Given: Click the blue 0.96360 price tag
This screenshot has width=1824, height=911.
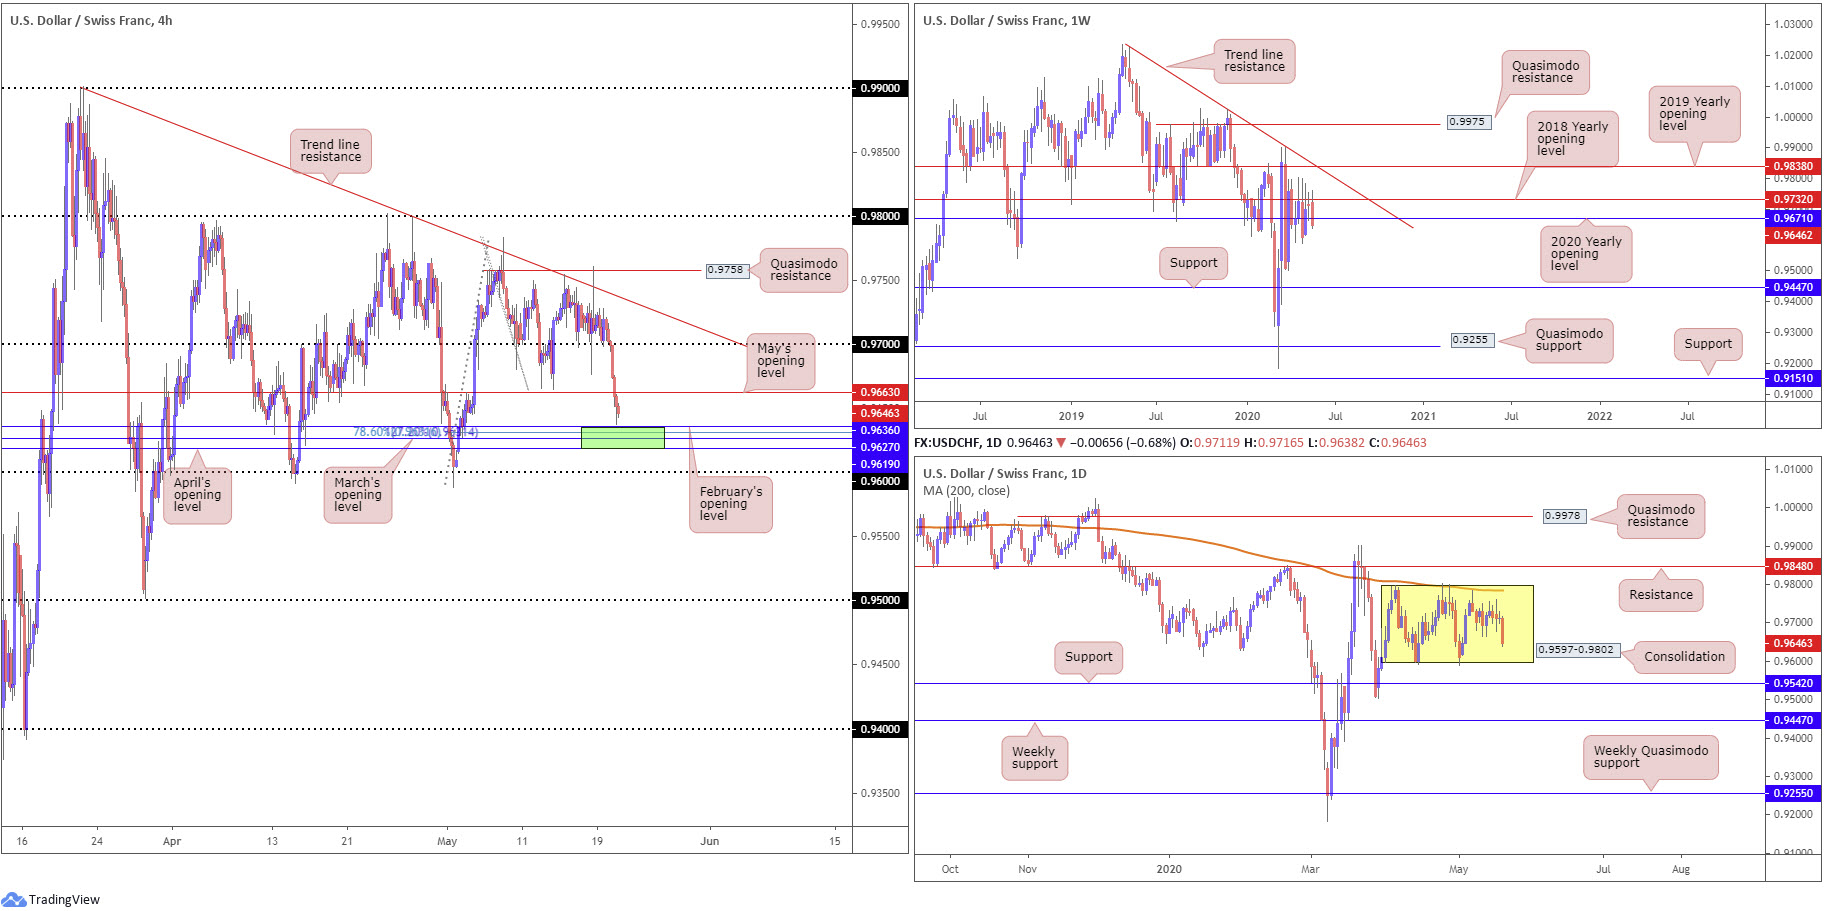Looking at the screenshot, I should tap(880, 430).
